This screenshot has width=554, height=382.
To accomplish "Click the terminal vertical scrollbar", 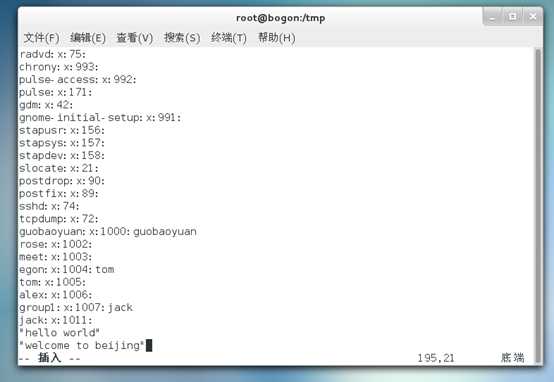I will coord(538,205).
